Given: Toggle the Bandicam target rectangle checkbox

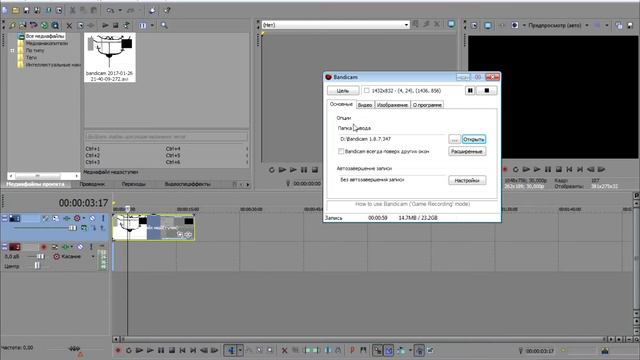Looking at the screenshot, I should pos(367,91).
